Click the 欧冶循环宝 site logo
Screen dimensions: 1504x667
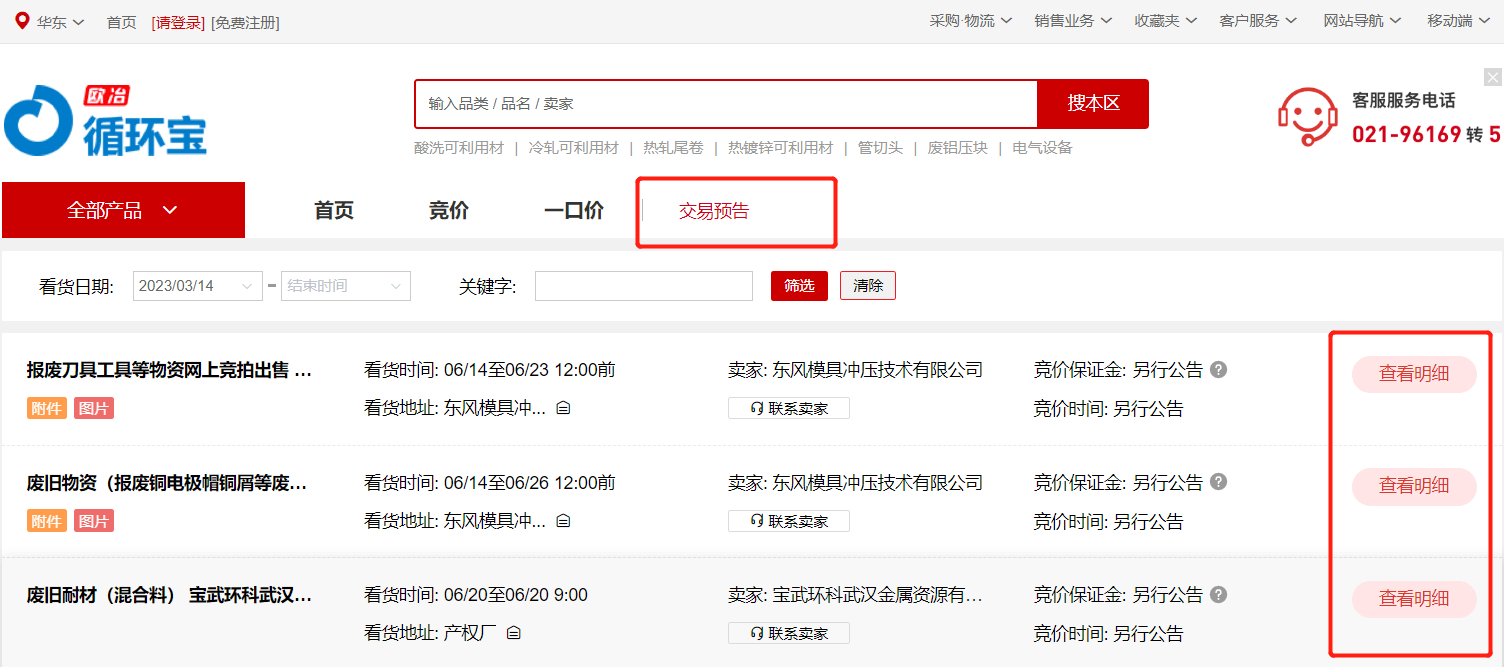(x=106, y=122)
